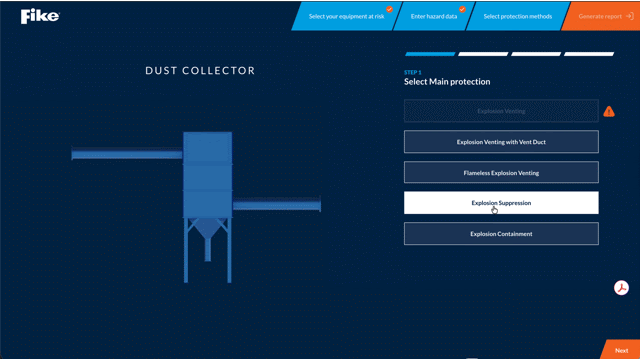
Task: Click the dust collector illustration
Action: click(196, 207)
